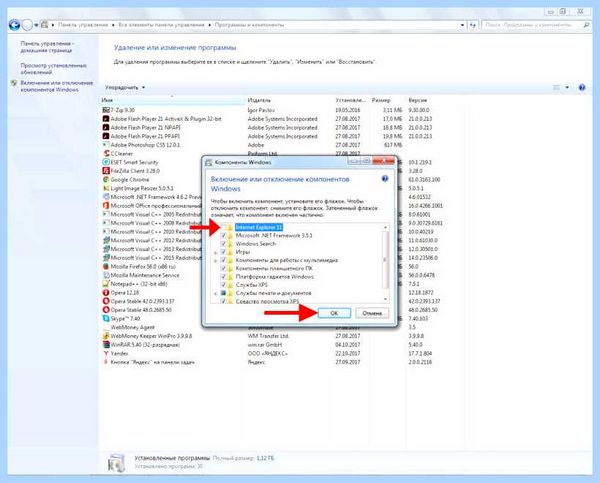This screenshot has height=483, width=600.
Task: Go back with the blue Back arrow
Action: click(15, 25)
